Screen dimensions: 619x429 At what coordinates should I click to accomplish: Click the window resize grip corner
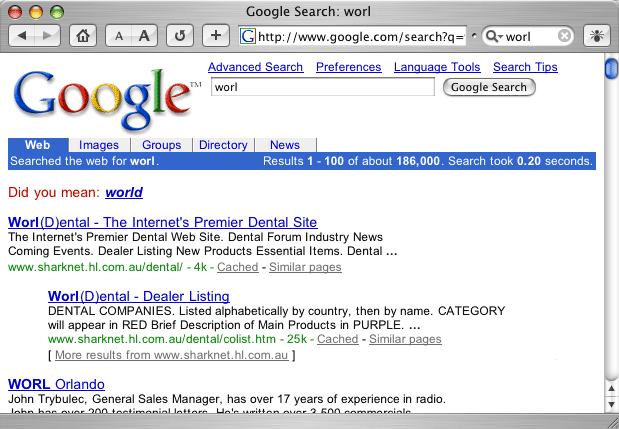tap(612, 422)
